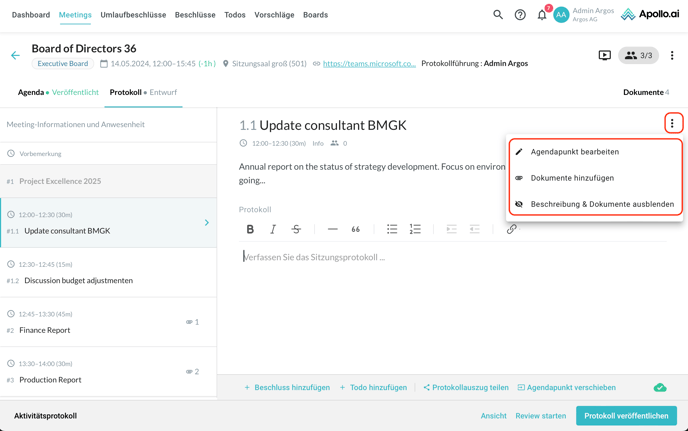This screenshot has width=688, height=431.
Task: Switch to the Agenda tab
Action: click(31, 92)
